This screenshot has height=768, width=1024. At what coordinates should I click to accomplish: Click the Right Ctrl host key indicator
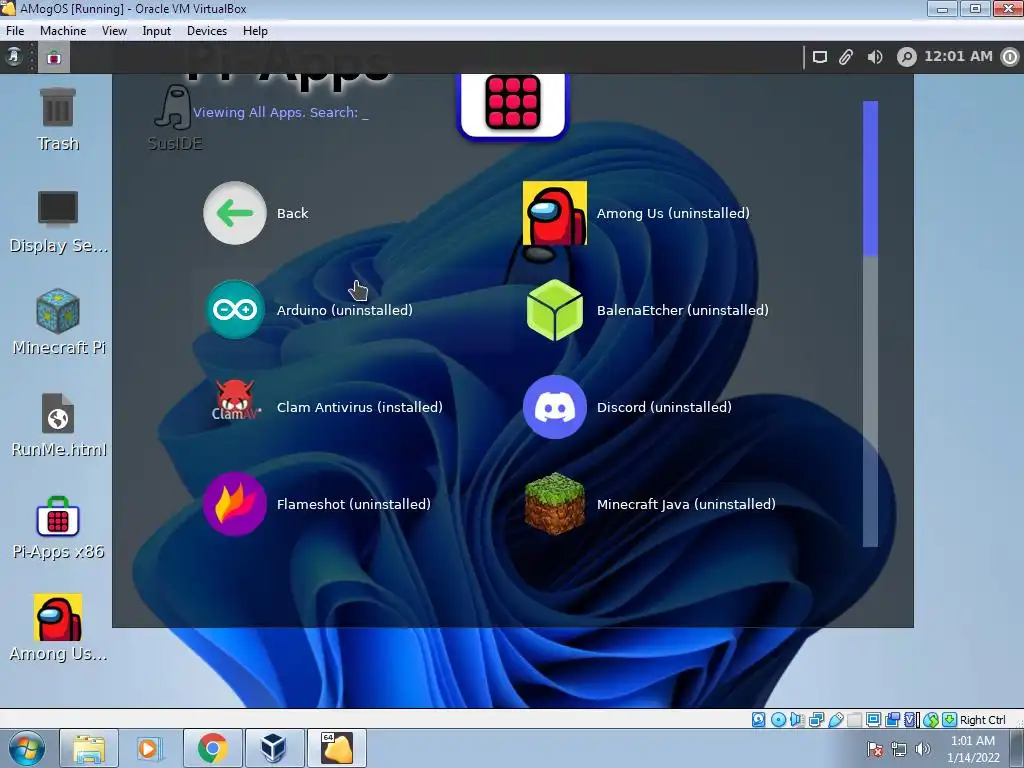(982, 720)
